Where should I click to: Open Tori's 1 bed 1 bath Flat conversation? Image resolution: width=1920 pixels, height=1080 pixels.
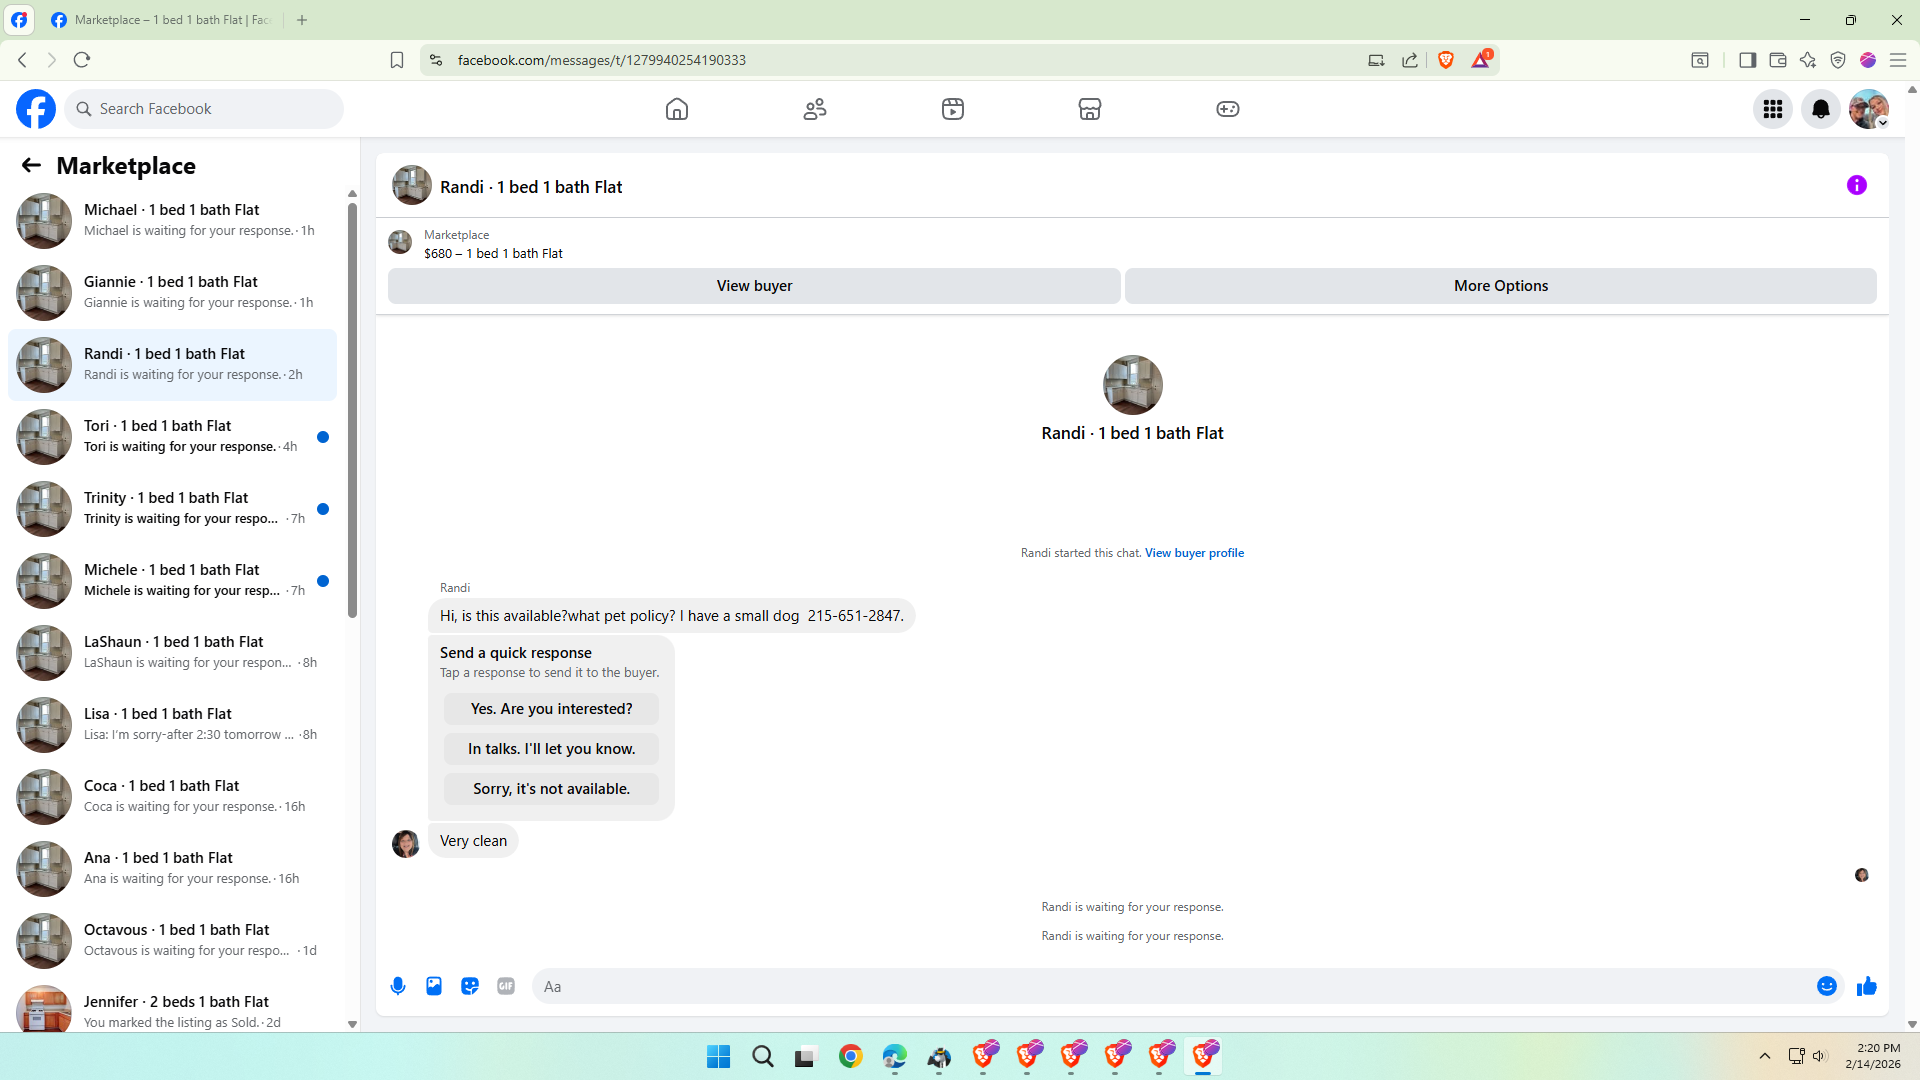coord(172,437)
